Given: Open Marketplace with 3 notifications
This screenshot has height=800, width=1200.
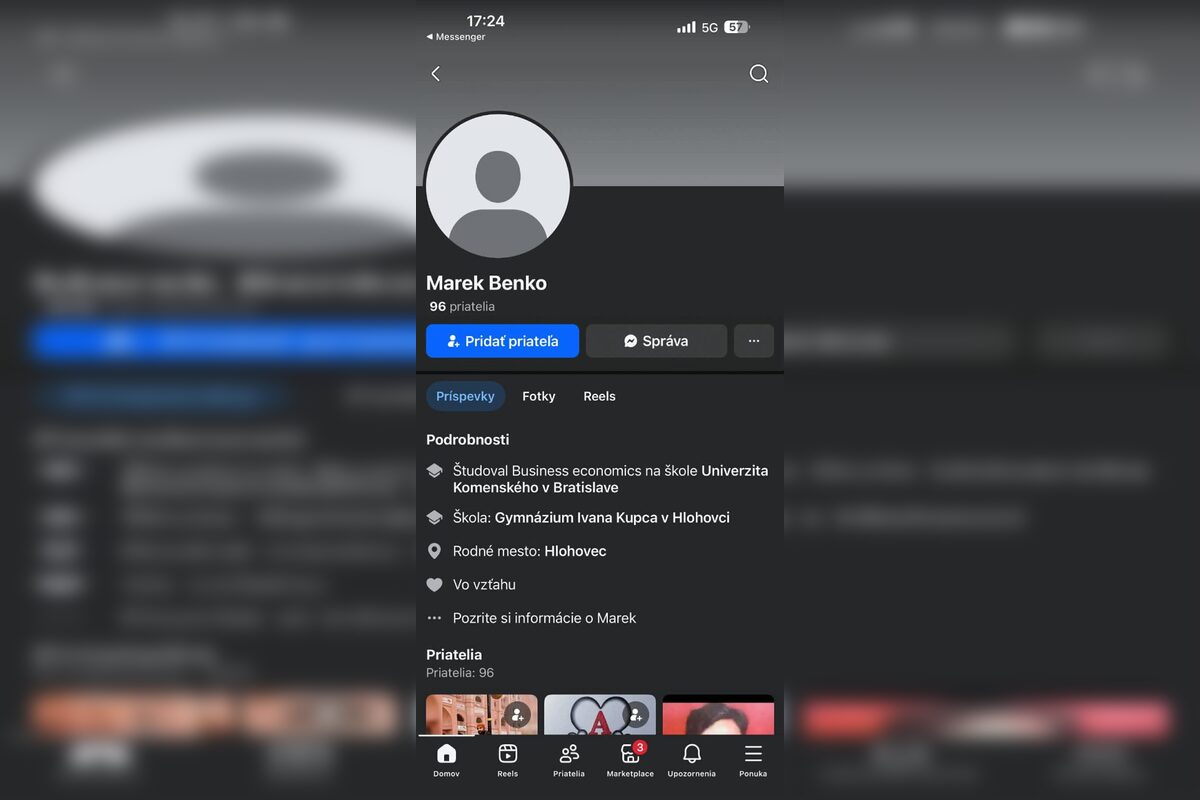Looking at the screenshot, I should pos(630,759).
